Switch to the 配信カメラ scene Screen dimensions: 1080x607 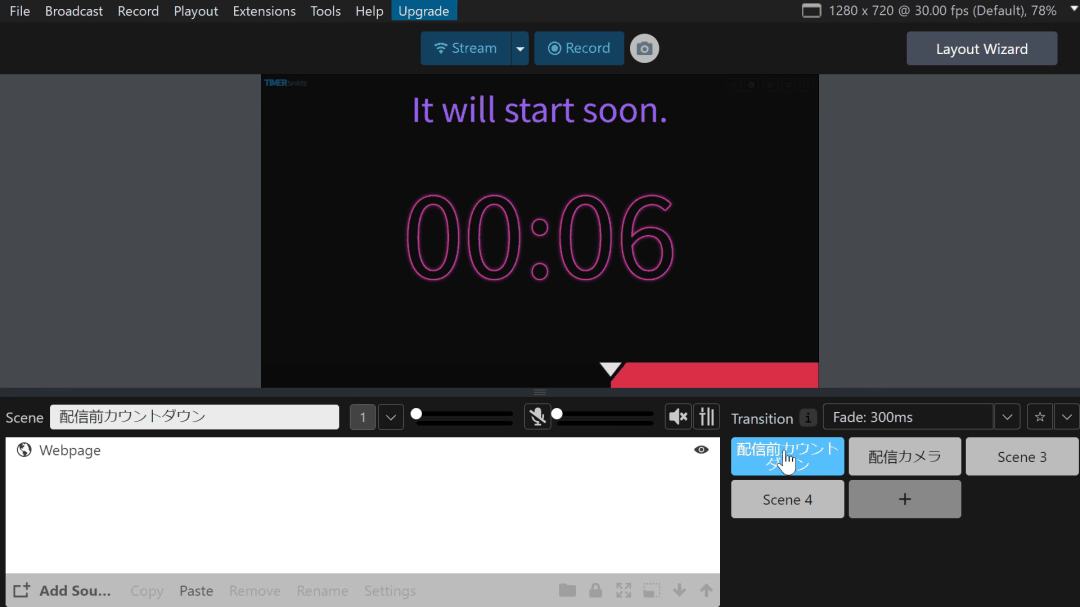[905, 457]
